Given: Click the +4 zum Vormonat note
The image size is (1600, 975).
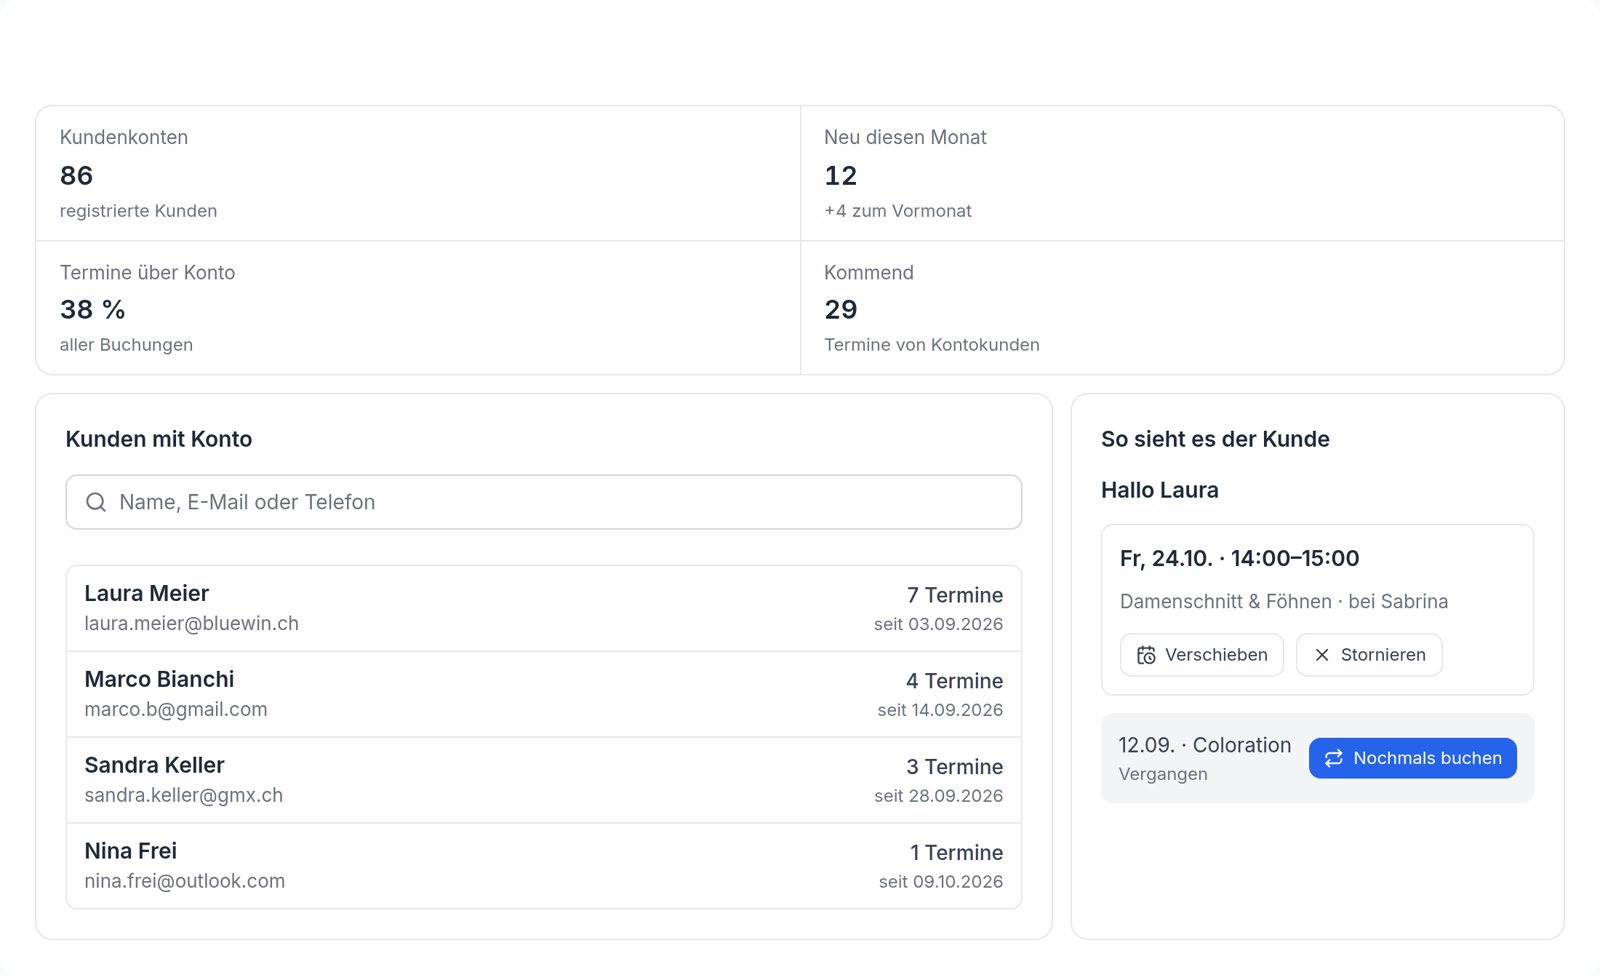Looking at the screenshot, I should point(898,211).
